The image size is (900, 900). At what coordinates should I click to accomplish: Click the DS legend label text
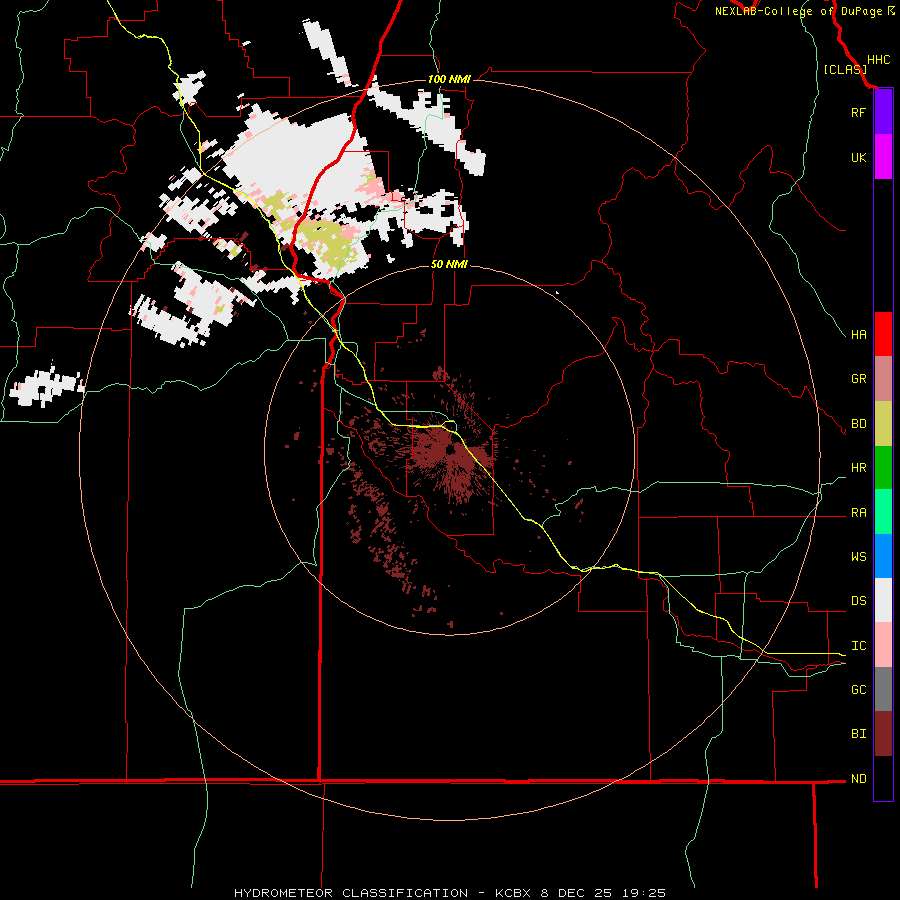tap(858, 601)
